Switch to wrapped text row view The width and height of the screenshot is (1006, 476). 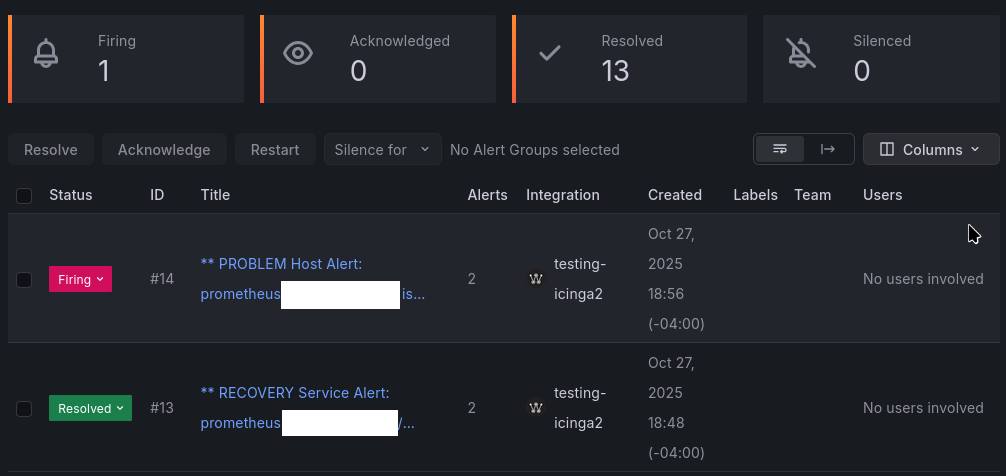pos(780,149)
